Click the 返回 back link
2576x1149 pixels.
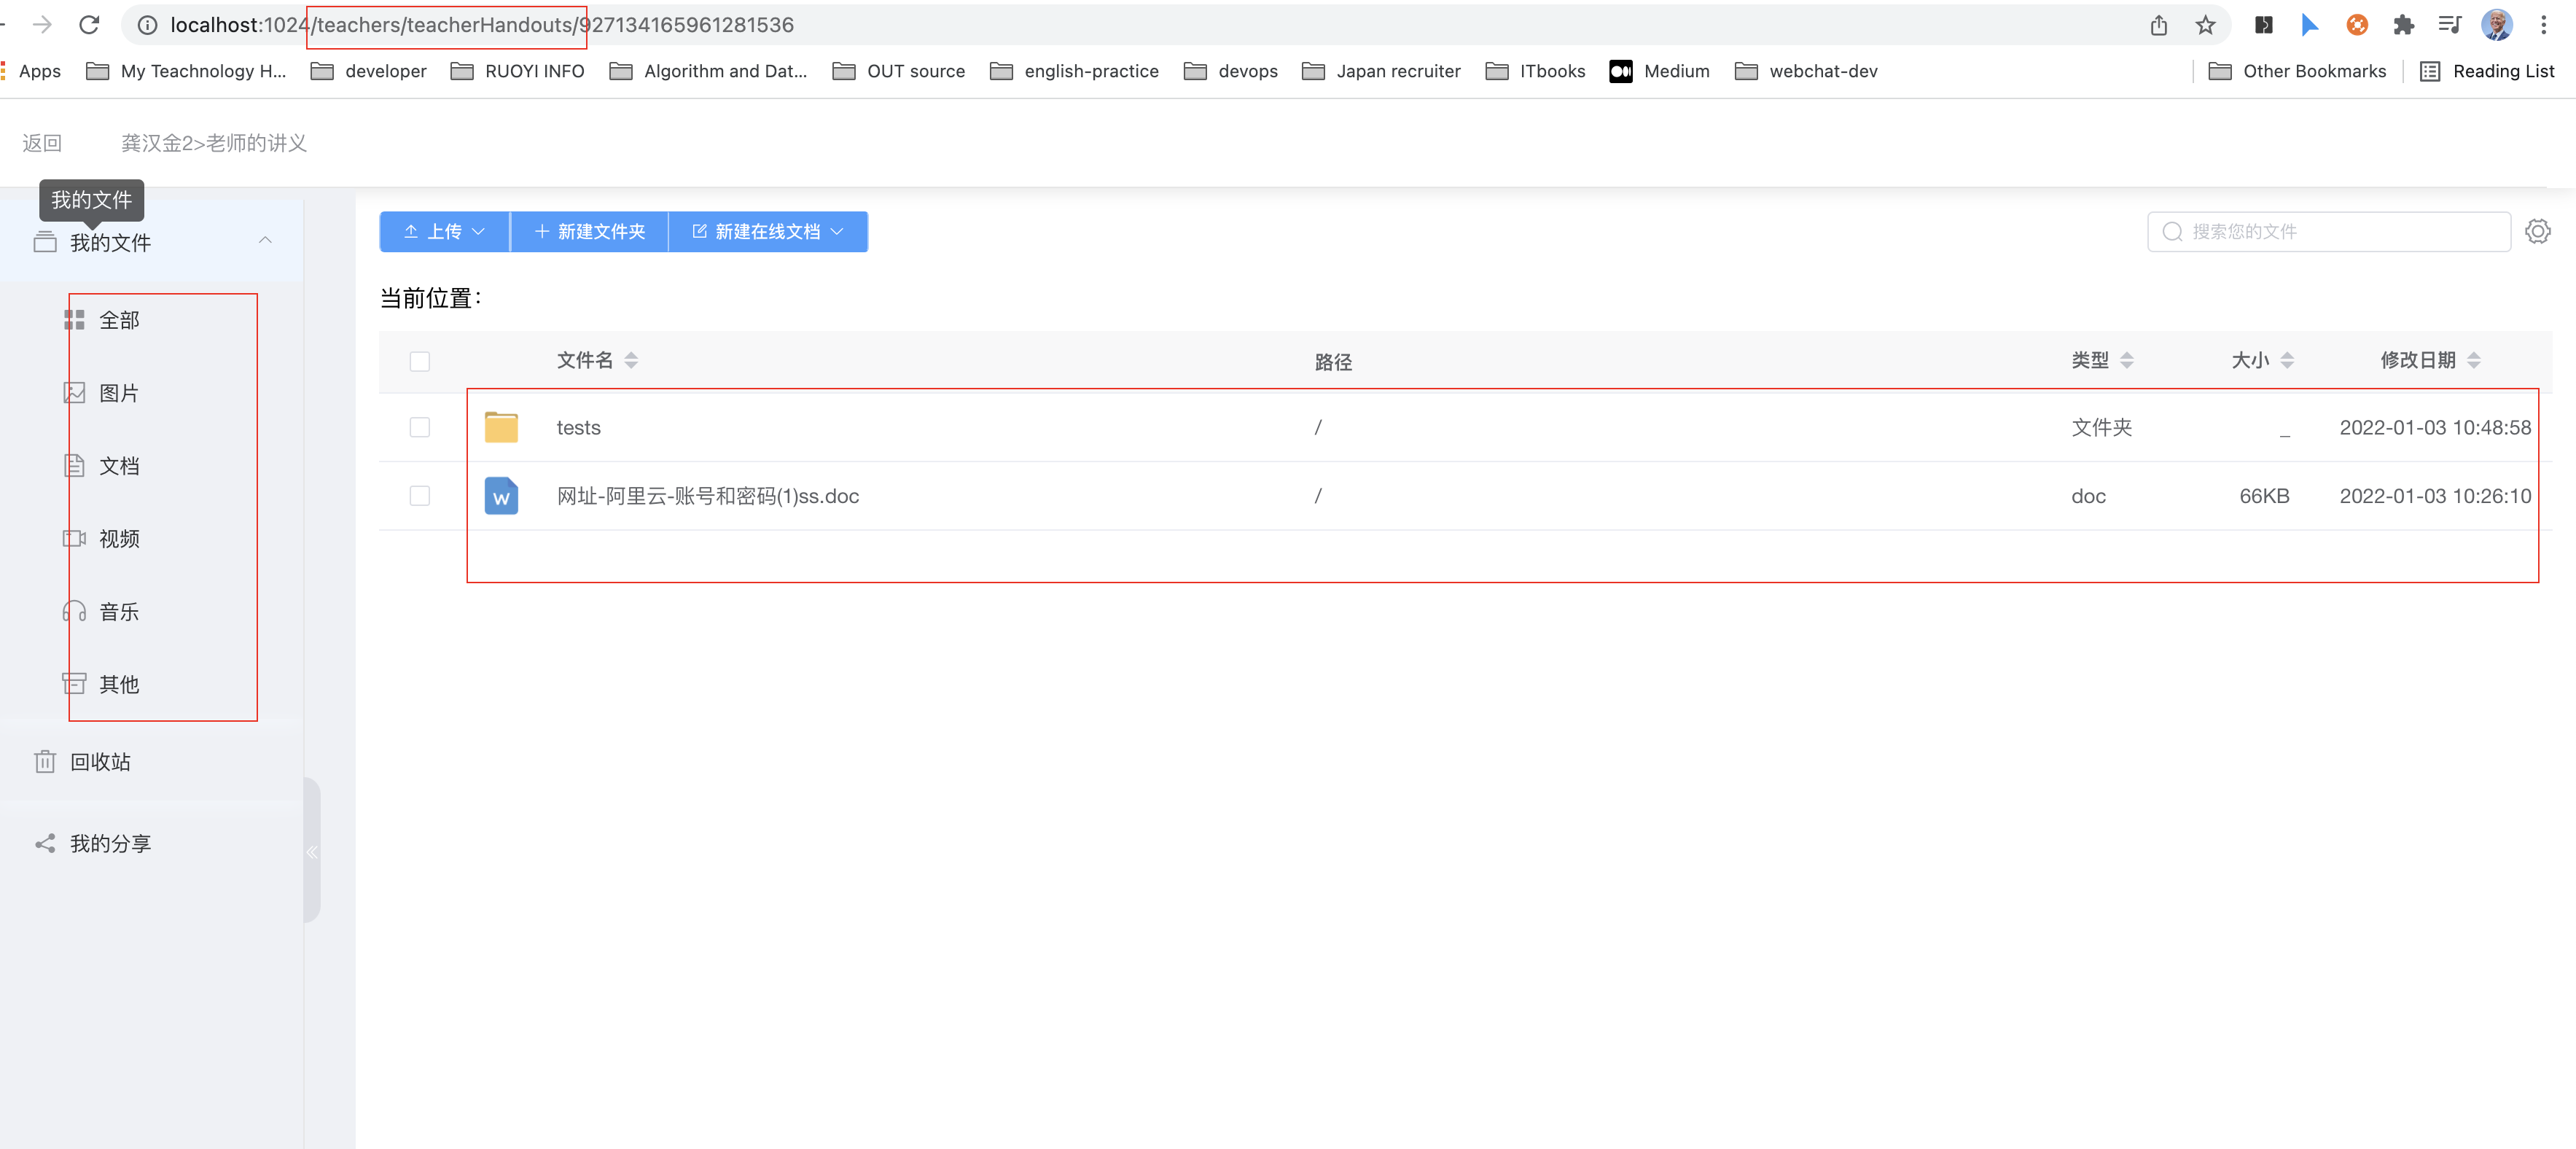(42, 143)
